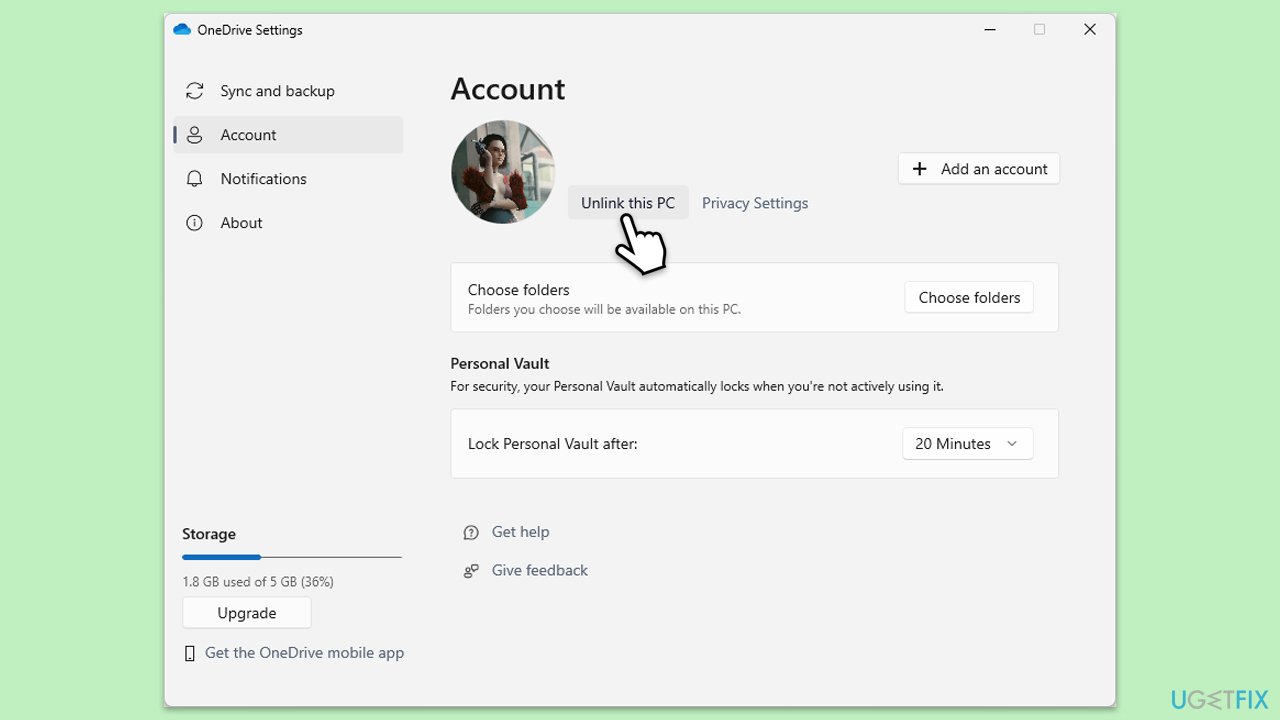Open the Privacy Settings link
The image size is (1280, 720).
pyautogui.click(x=755, y=203)
